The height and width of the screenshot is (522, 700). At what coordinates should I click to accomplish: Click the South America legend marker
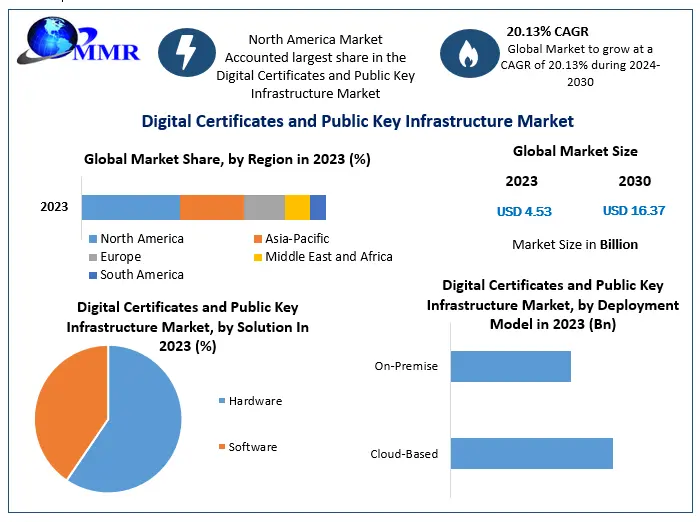click(x=93, y=275)
